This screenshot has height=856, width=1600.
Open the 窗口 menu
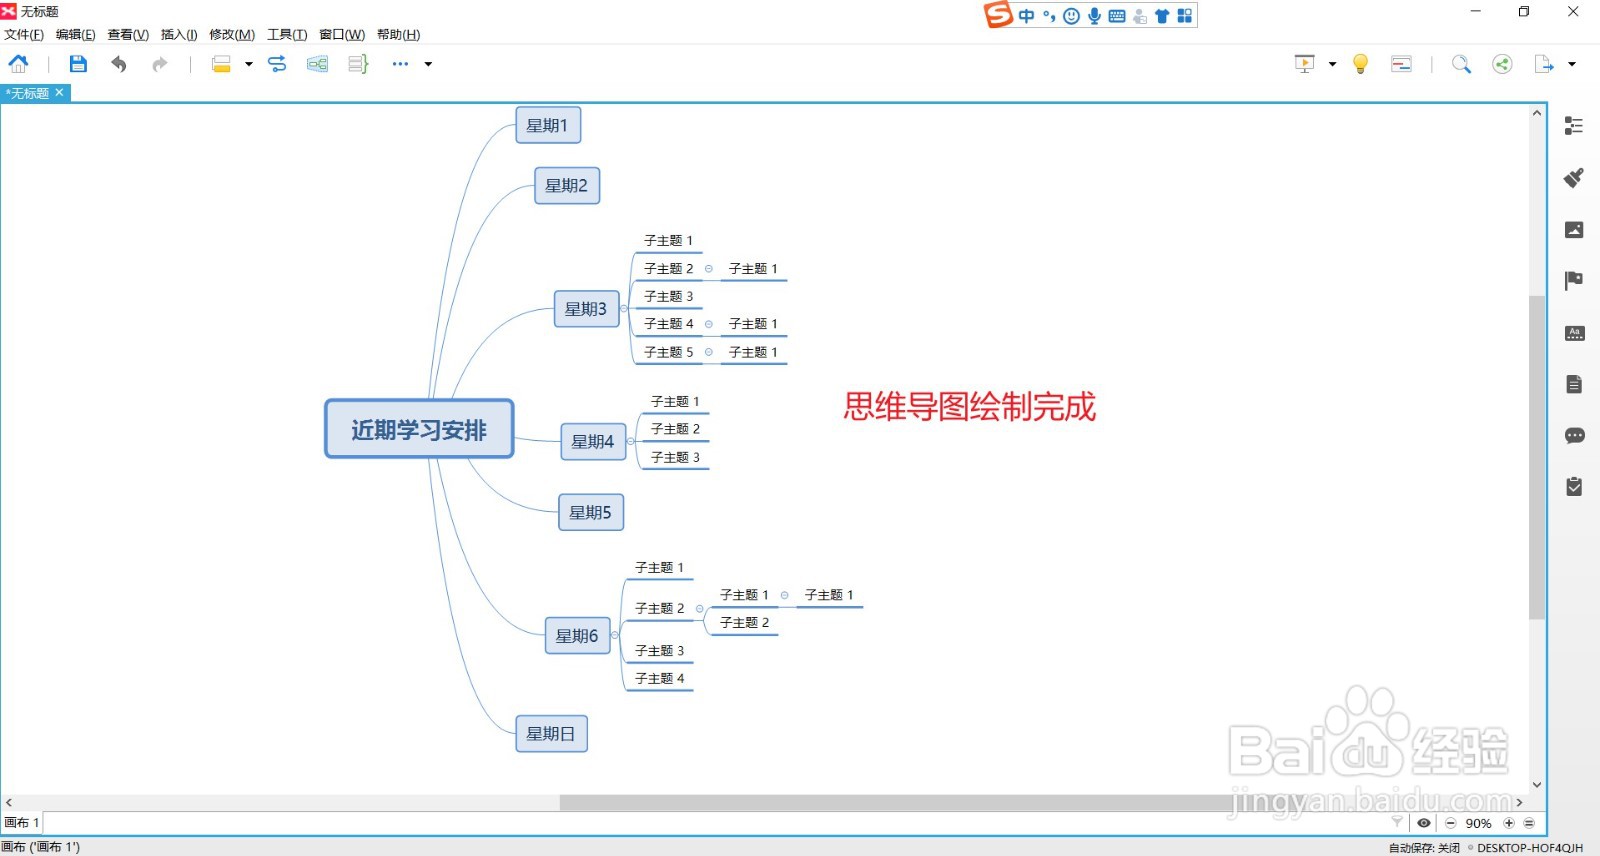[342, 34]
